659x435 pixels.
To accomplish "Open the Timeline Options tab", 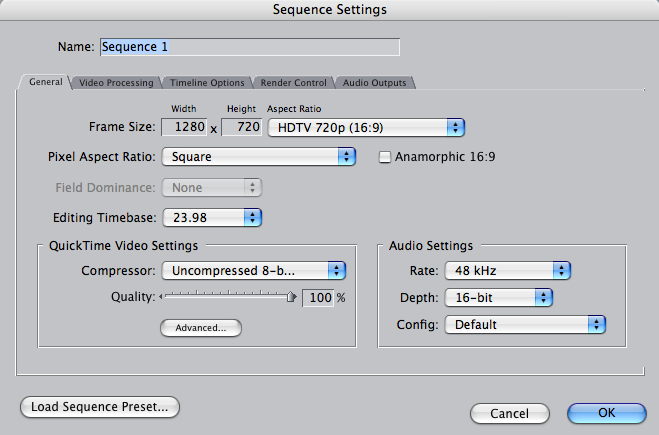I will tap(207, 83).
